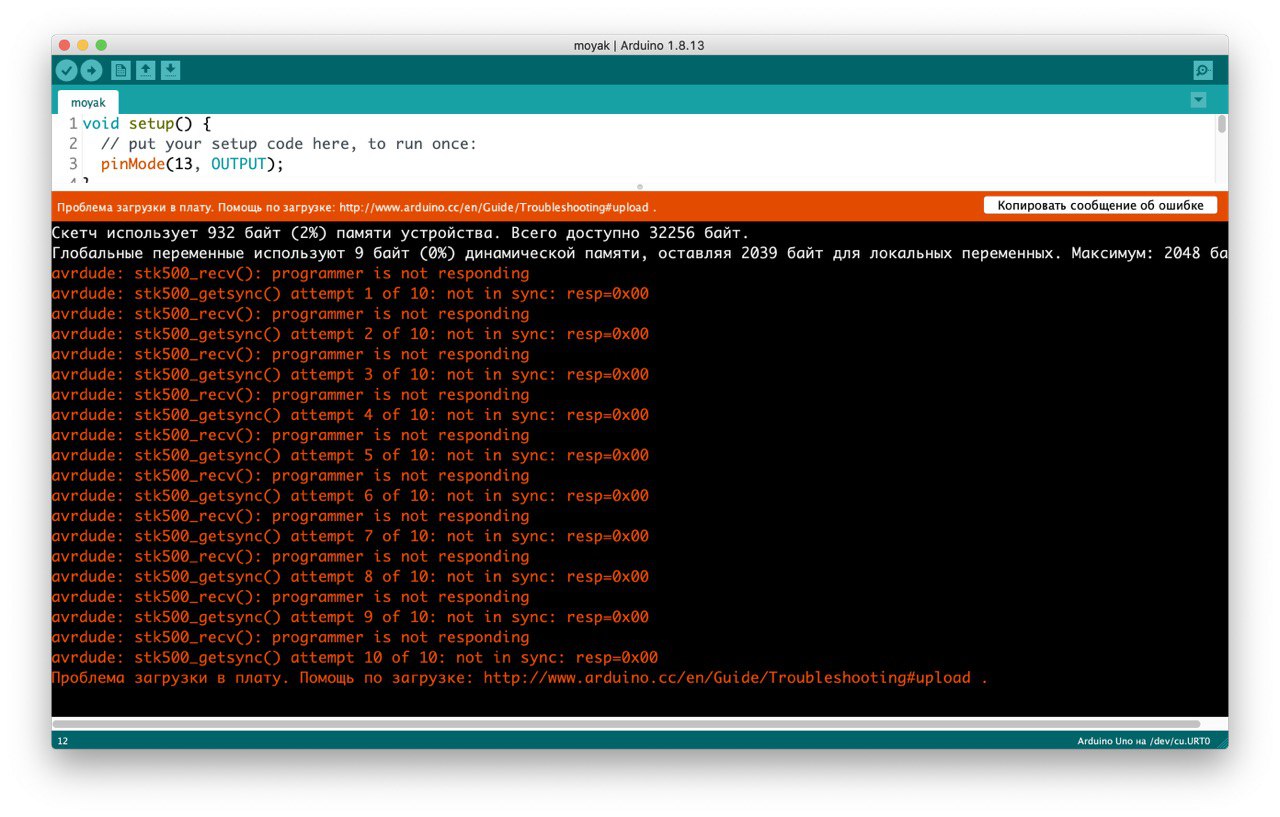Click line number 12 in status bar
1280x817 pixels.
click(63, 741)
